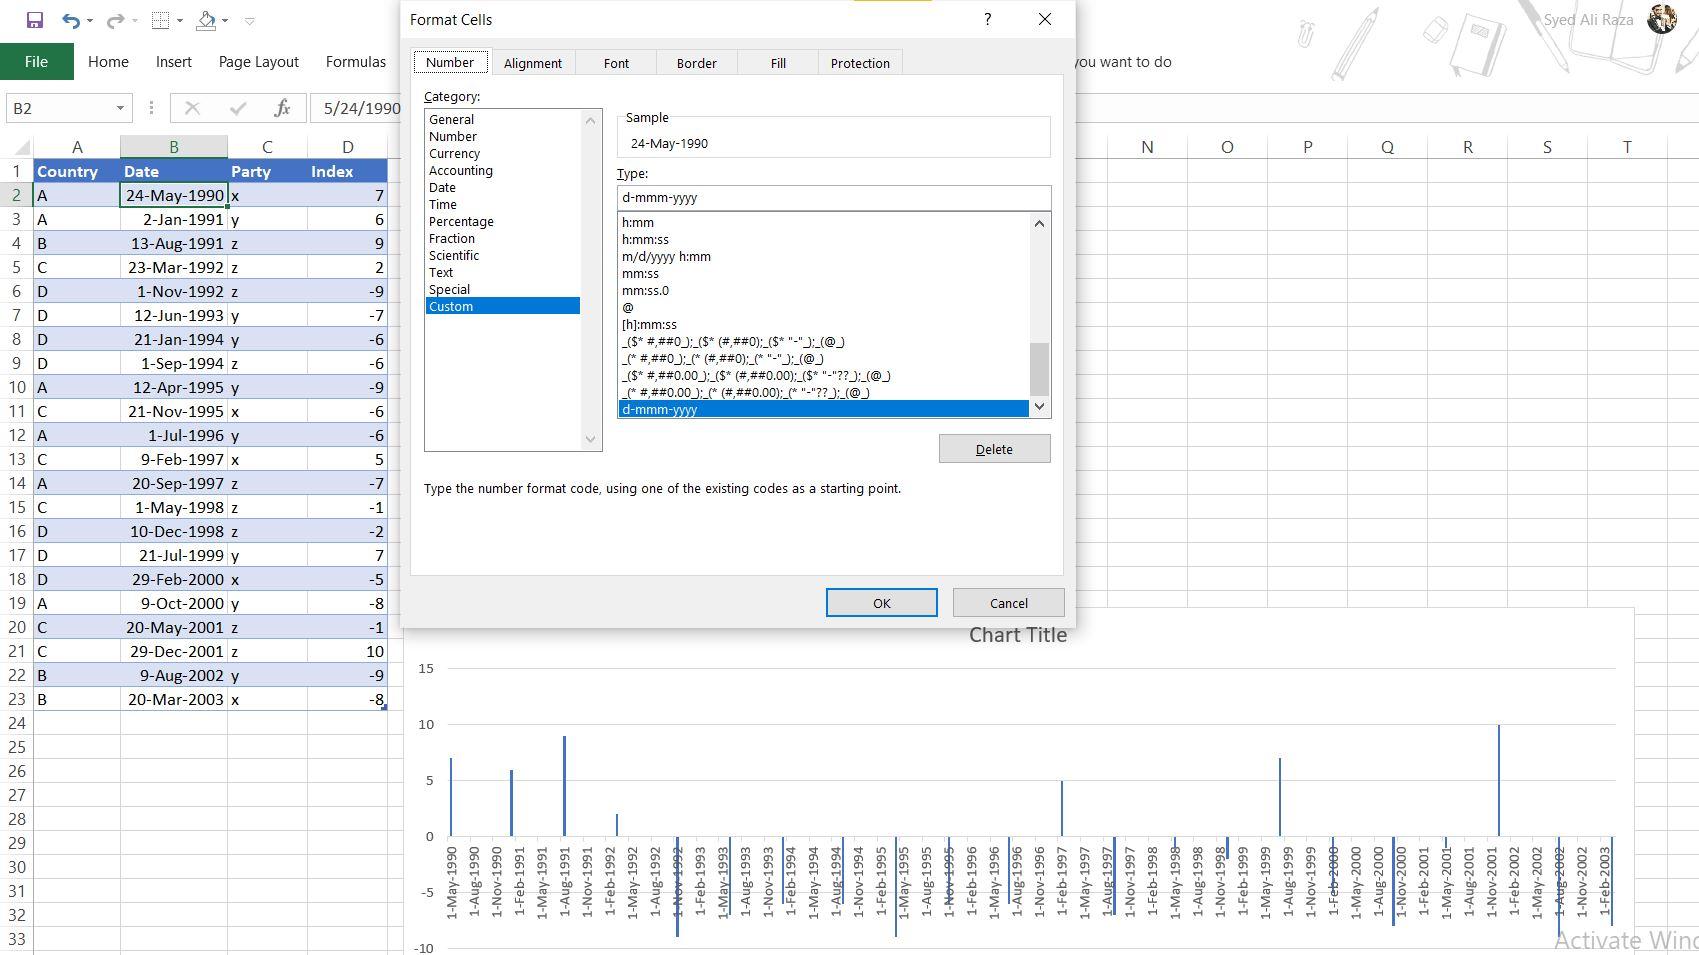Click the user profile picture
The width and height of the screenshot is (1699, 955).
pyautogui.click(x=1662, y=19)
